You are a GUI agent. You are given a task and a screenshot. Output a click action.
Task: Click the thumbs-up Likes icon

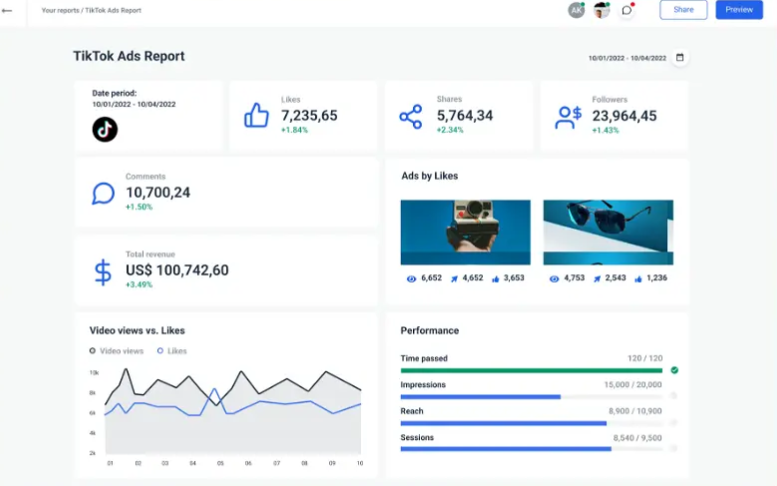coord(257,116)
